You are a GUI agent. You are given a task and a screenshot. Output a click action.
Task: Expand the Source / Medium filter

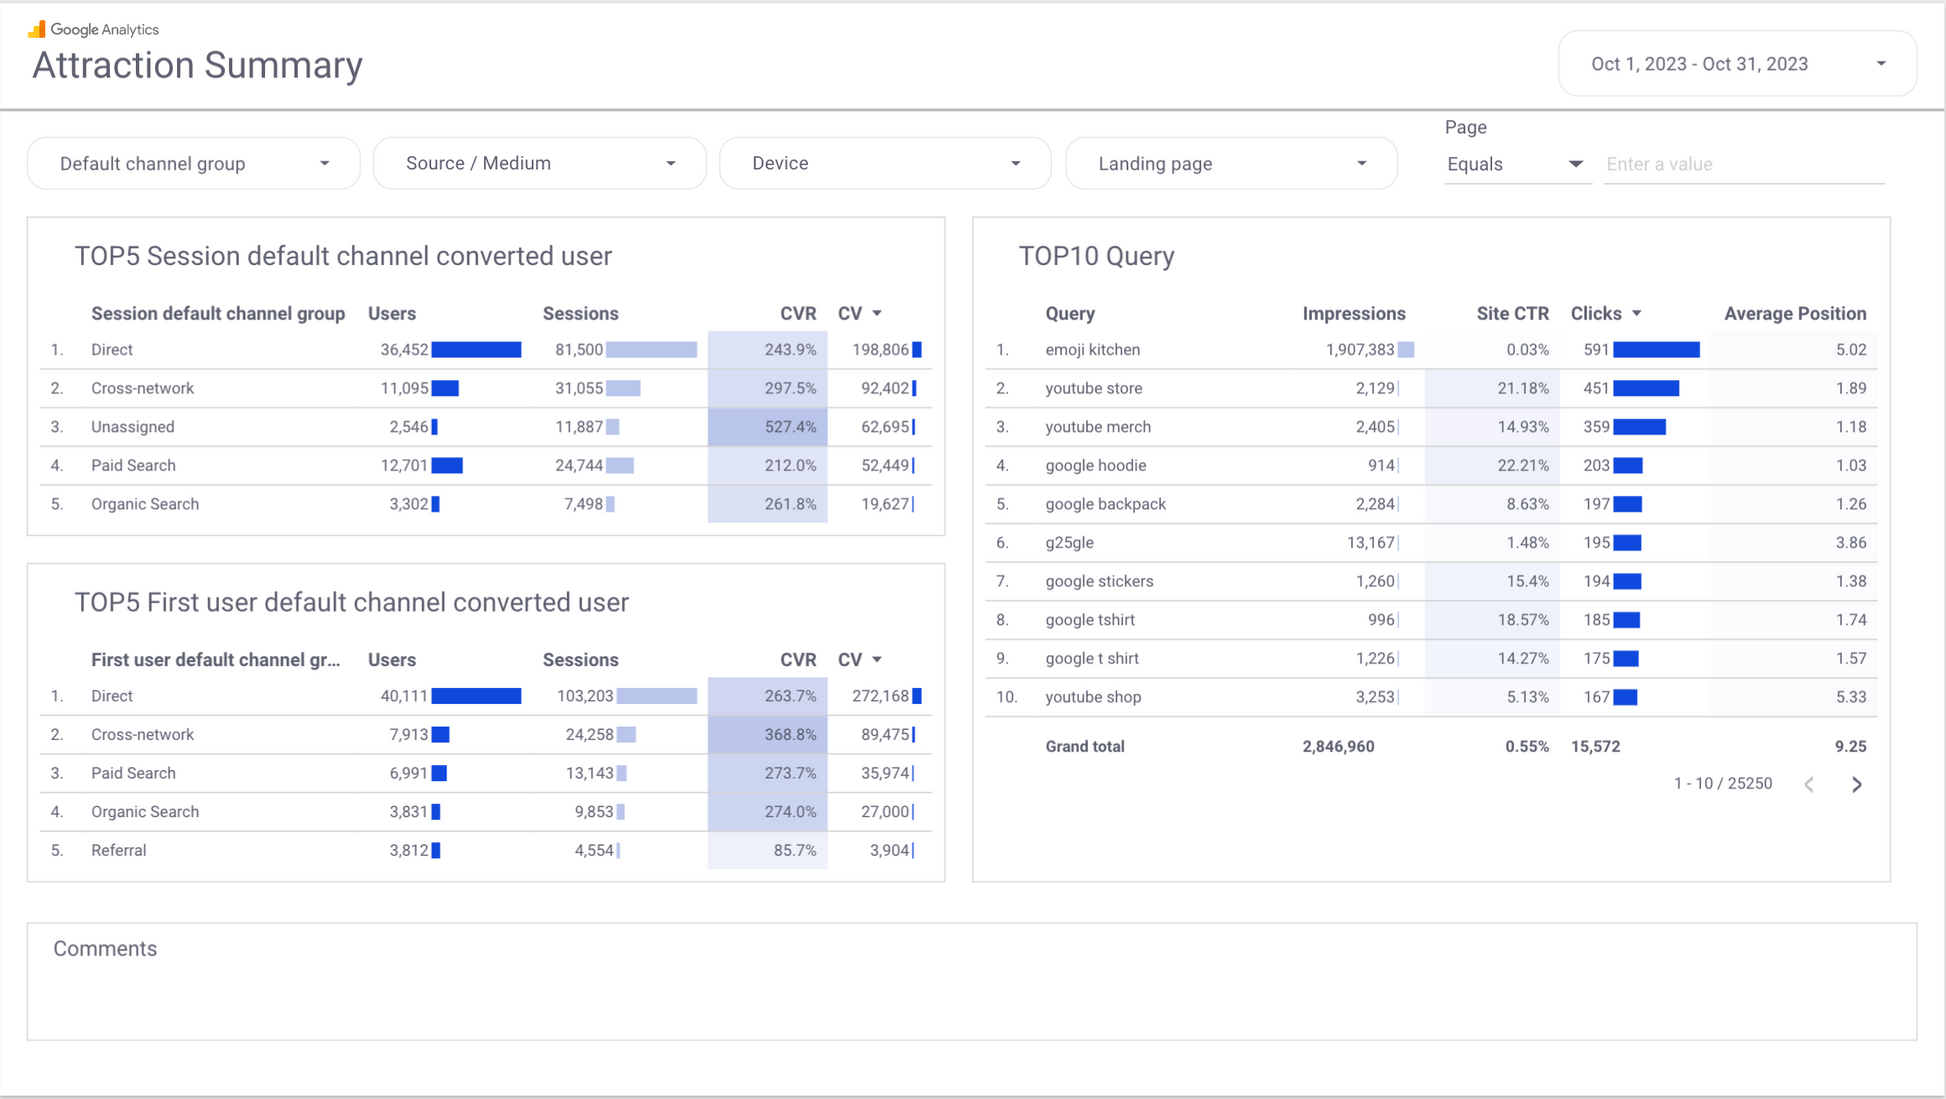coord(539,164)
